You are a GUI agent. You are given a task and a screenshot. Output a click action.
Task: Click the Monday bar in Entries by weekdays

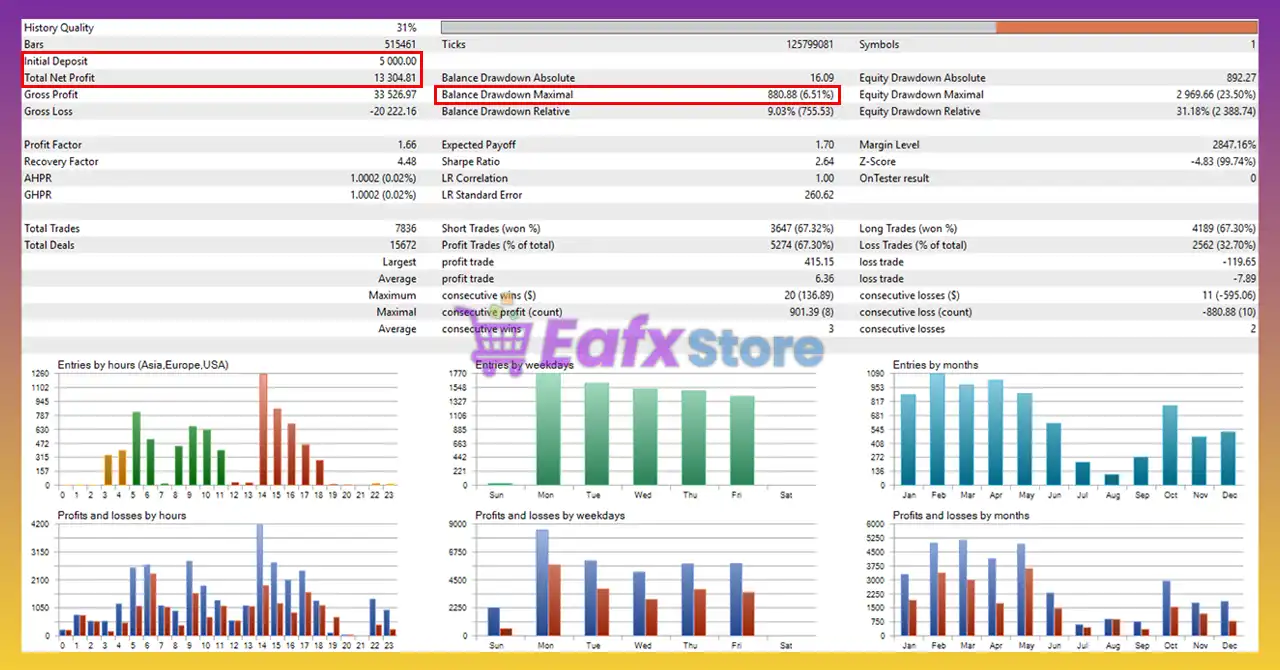click(x=548, y=429)
